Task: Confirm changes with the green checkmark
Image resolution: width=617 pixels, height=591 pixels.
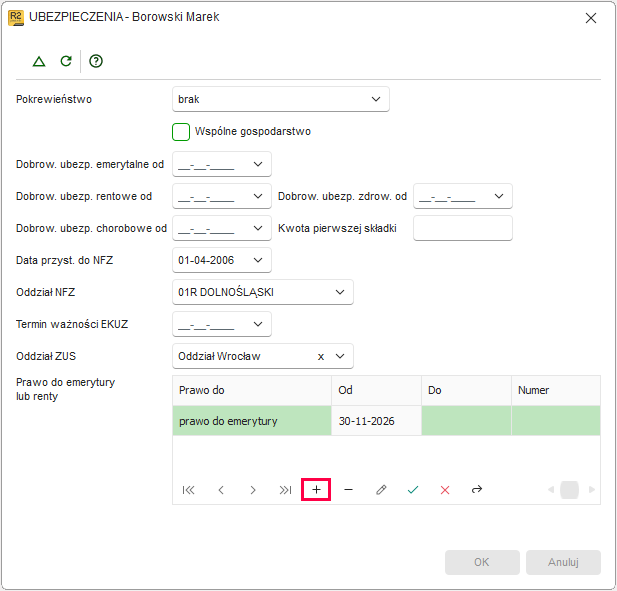Action: pyautogui.click(x=413, y=489)
